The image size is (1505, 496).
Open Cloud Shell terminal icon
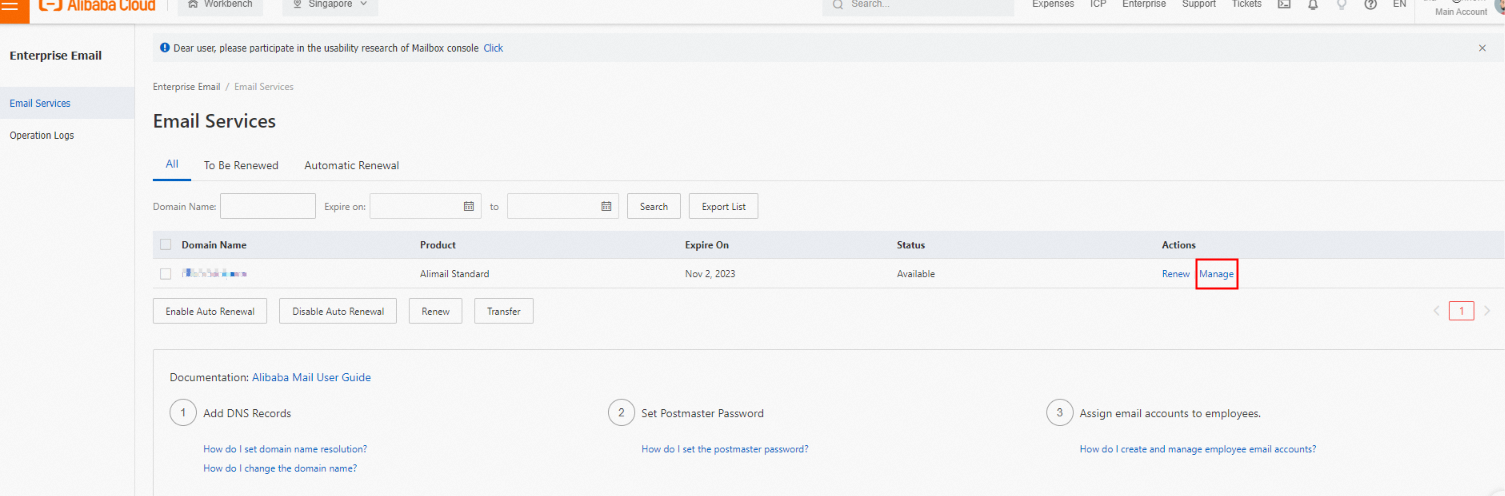tap(1284, 4)
